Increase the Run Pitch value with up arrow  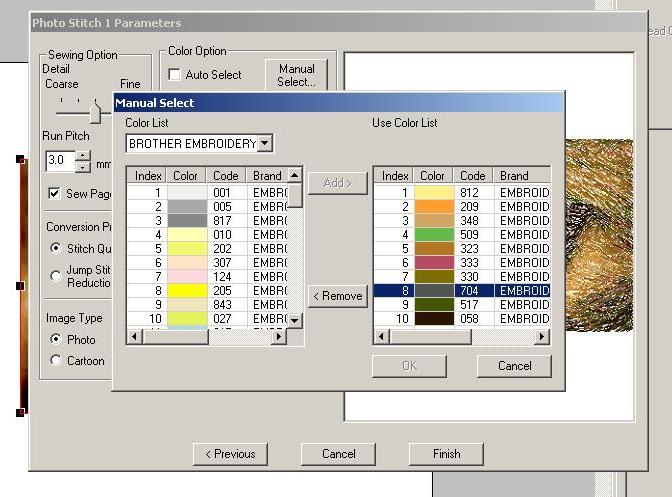82,155
